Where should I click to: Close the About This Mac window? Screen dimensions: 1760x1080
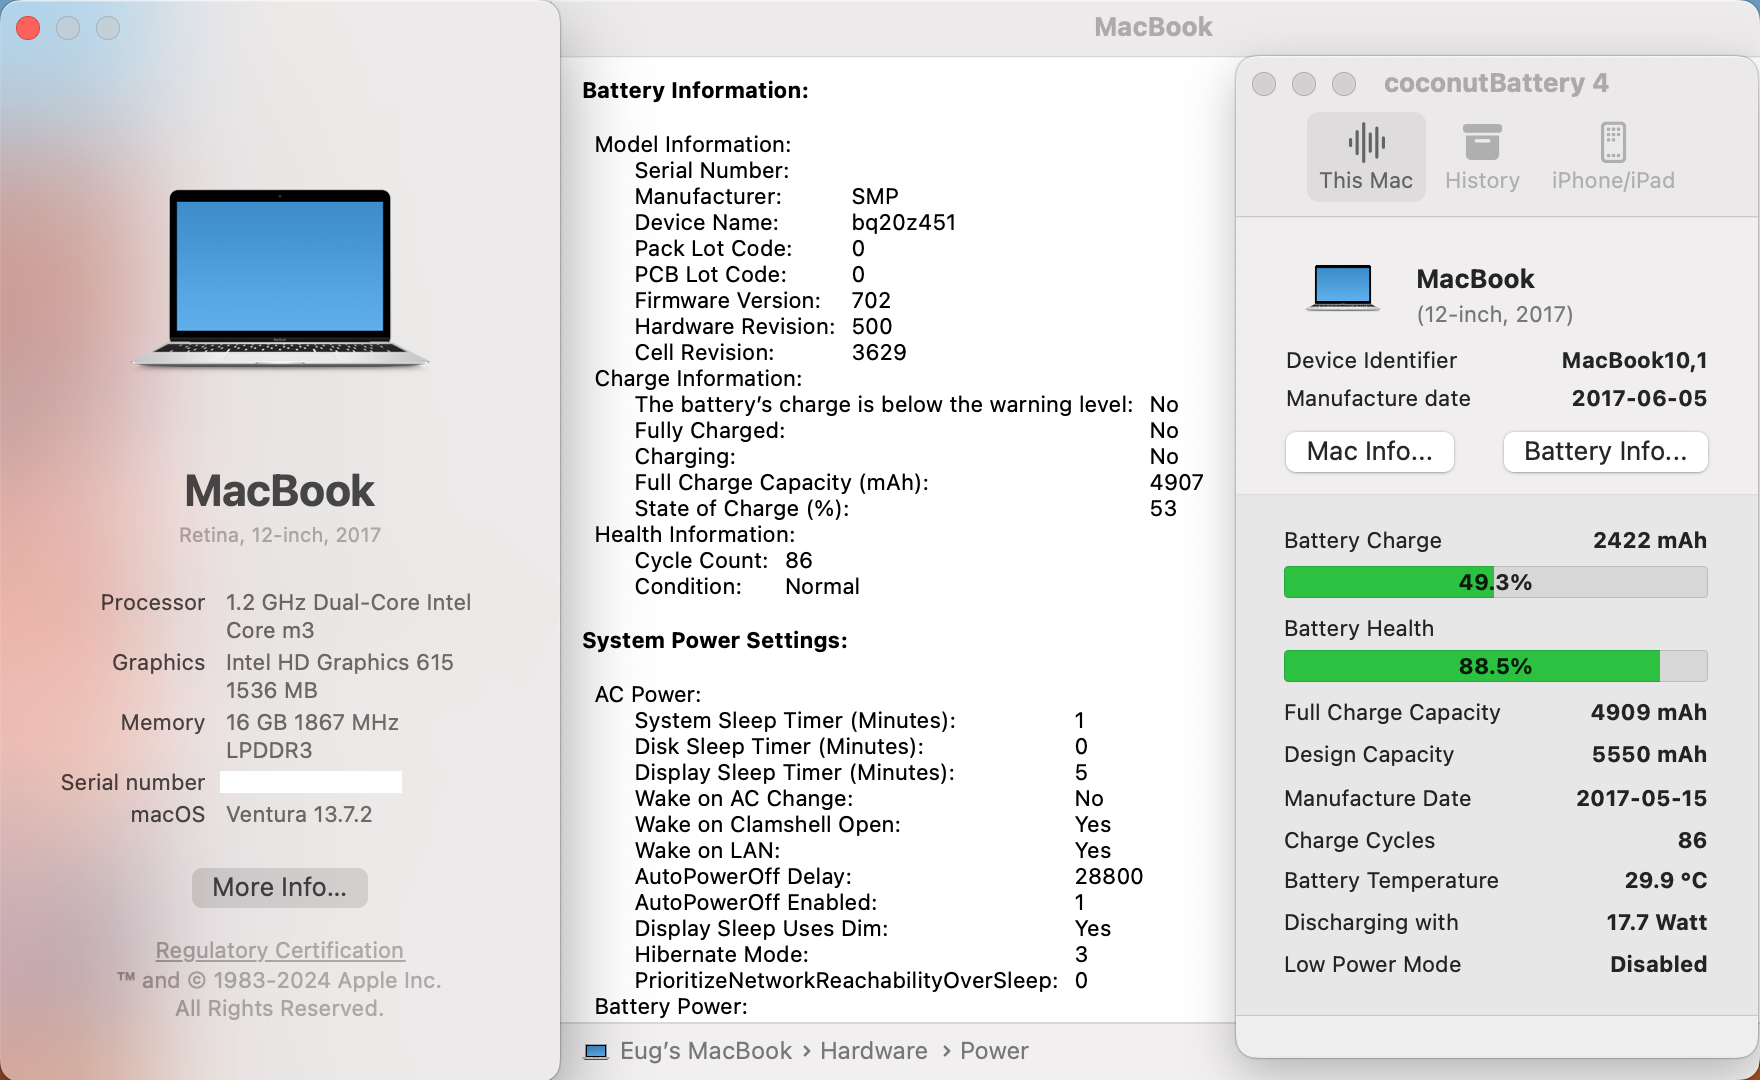coord(28,28)
